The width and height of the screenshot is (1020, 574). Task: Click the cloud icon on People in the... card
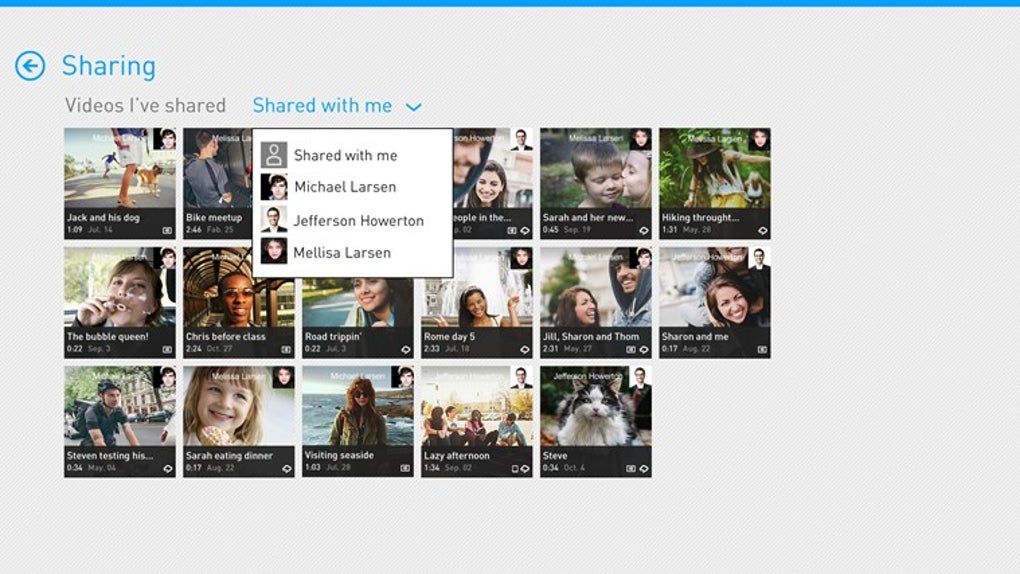525,230
